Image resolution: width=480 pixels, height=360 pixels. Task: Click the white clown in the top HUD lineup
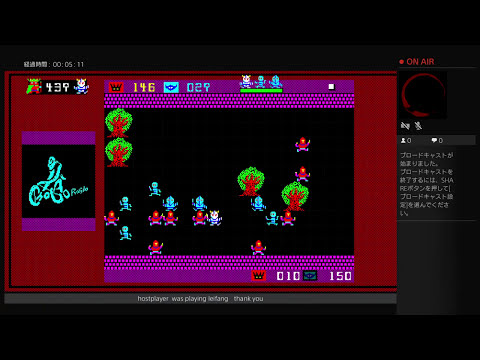point(246,82)
